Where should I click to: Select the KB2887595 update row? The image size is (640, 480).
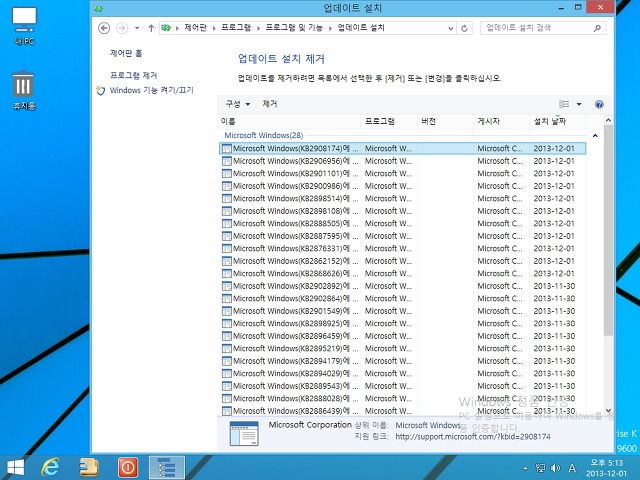(402, 236)
